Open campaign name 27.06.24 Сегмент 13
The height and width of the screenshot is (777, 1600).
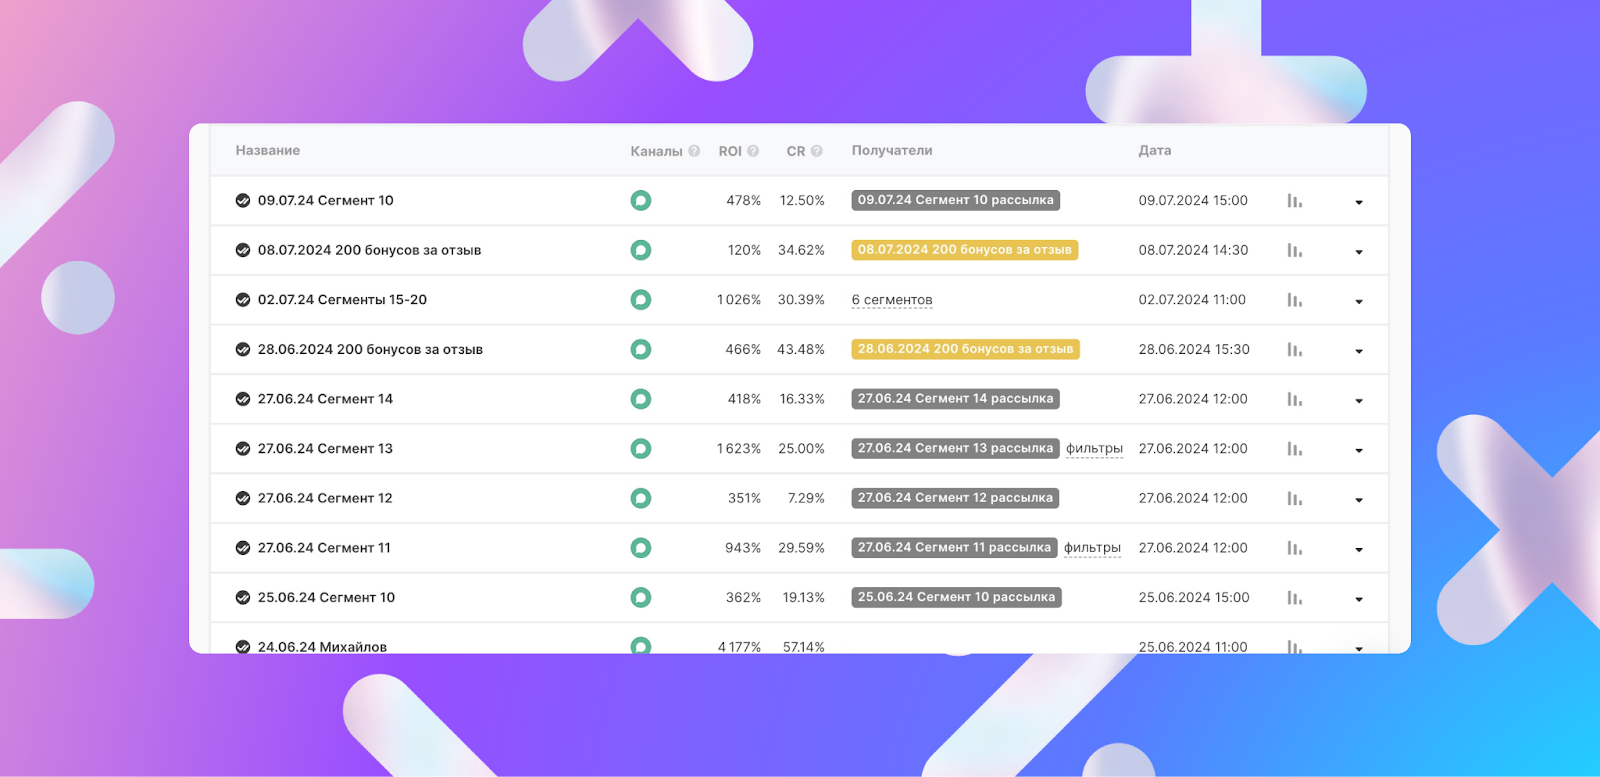tap(325, 449)
